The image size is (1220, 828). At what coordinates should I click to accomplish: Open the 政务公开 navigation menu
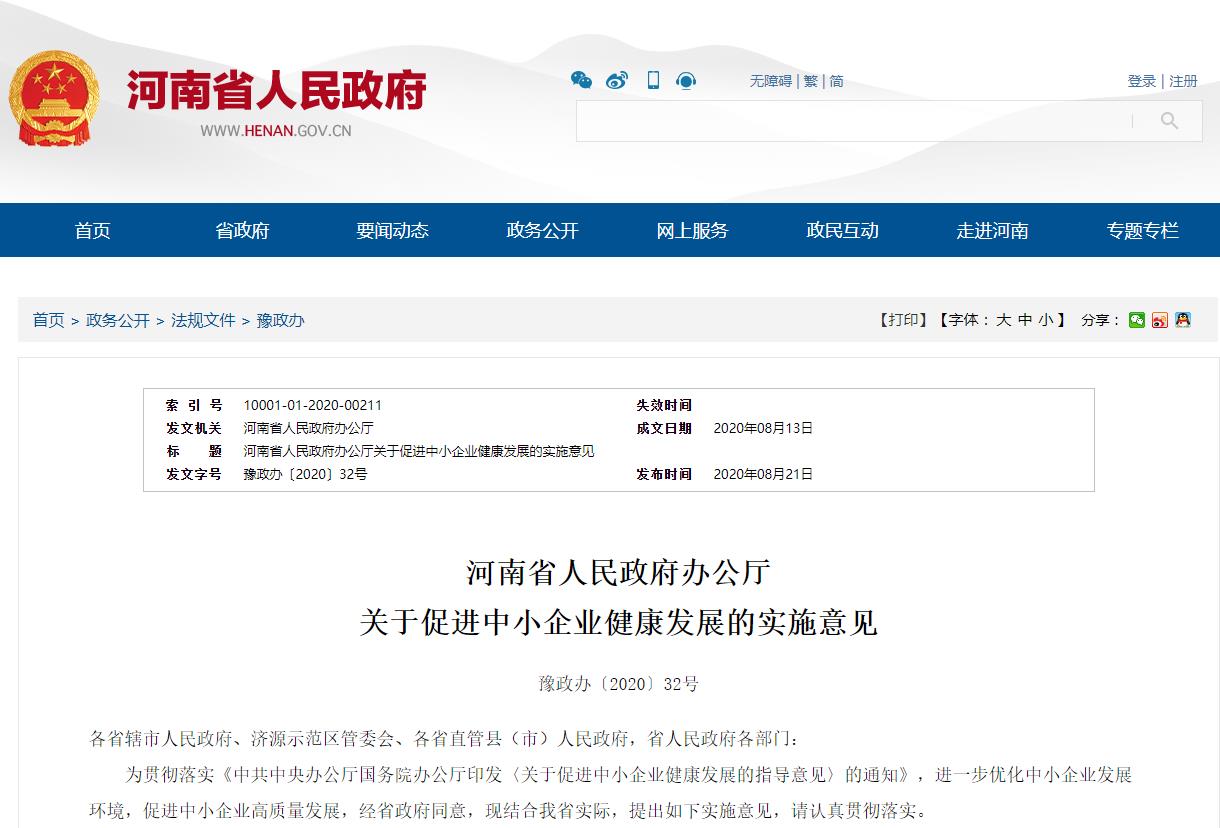(542, 231)
